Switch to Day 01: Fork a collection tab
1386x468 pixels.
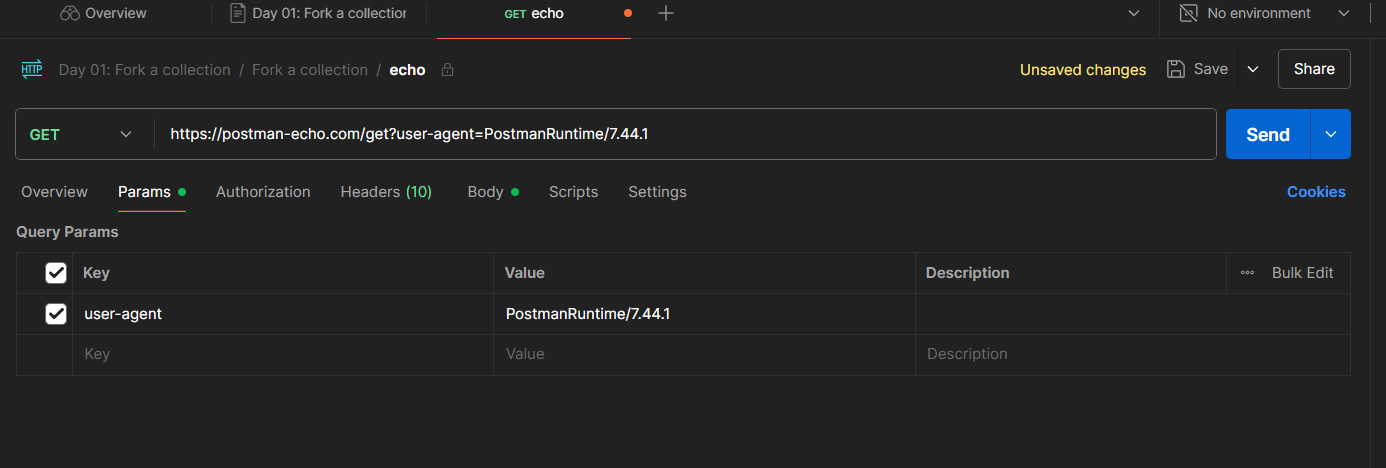coord(318,13)
